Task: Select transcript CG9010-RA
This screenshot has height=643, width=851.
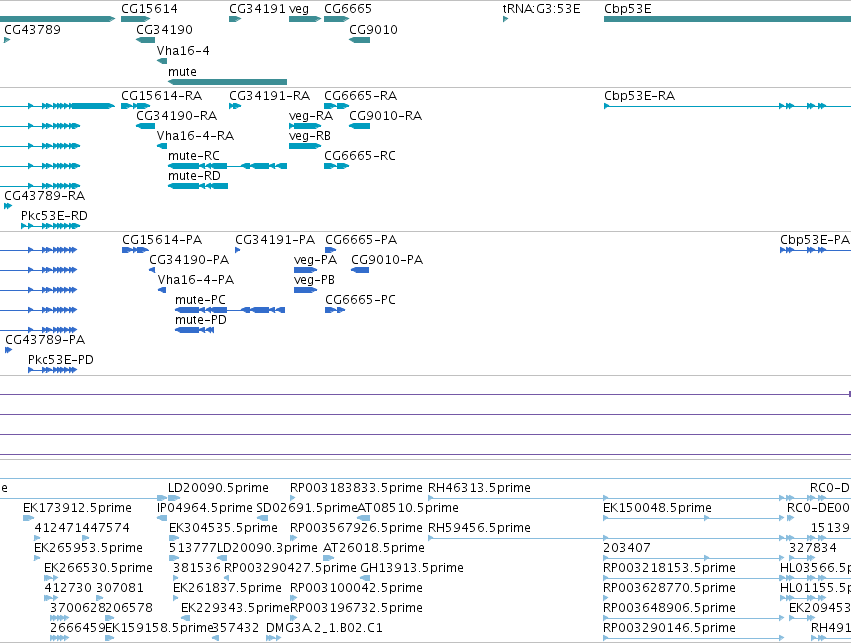Action: 385,116
